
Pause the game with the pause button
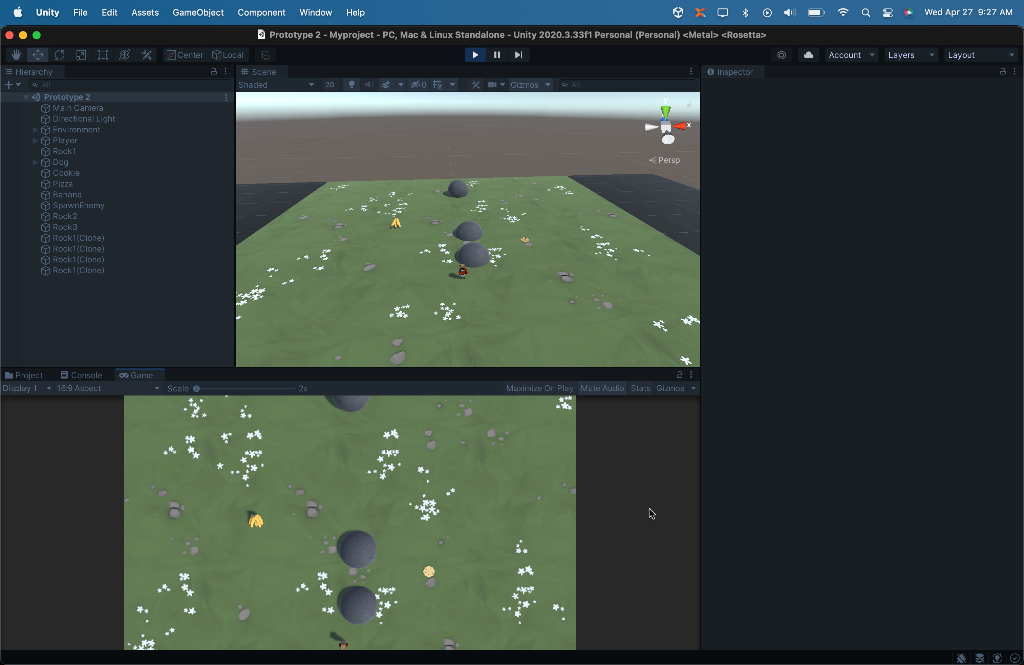[x=496, y=55]
